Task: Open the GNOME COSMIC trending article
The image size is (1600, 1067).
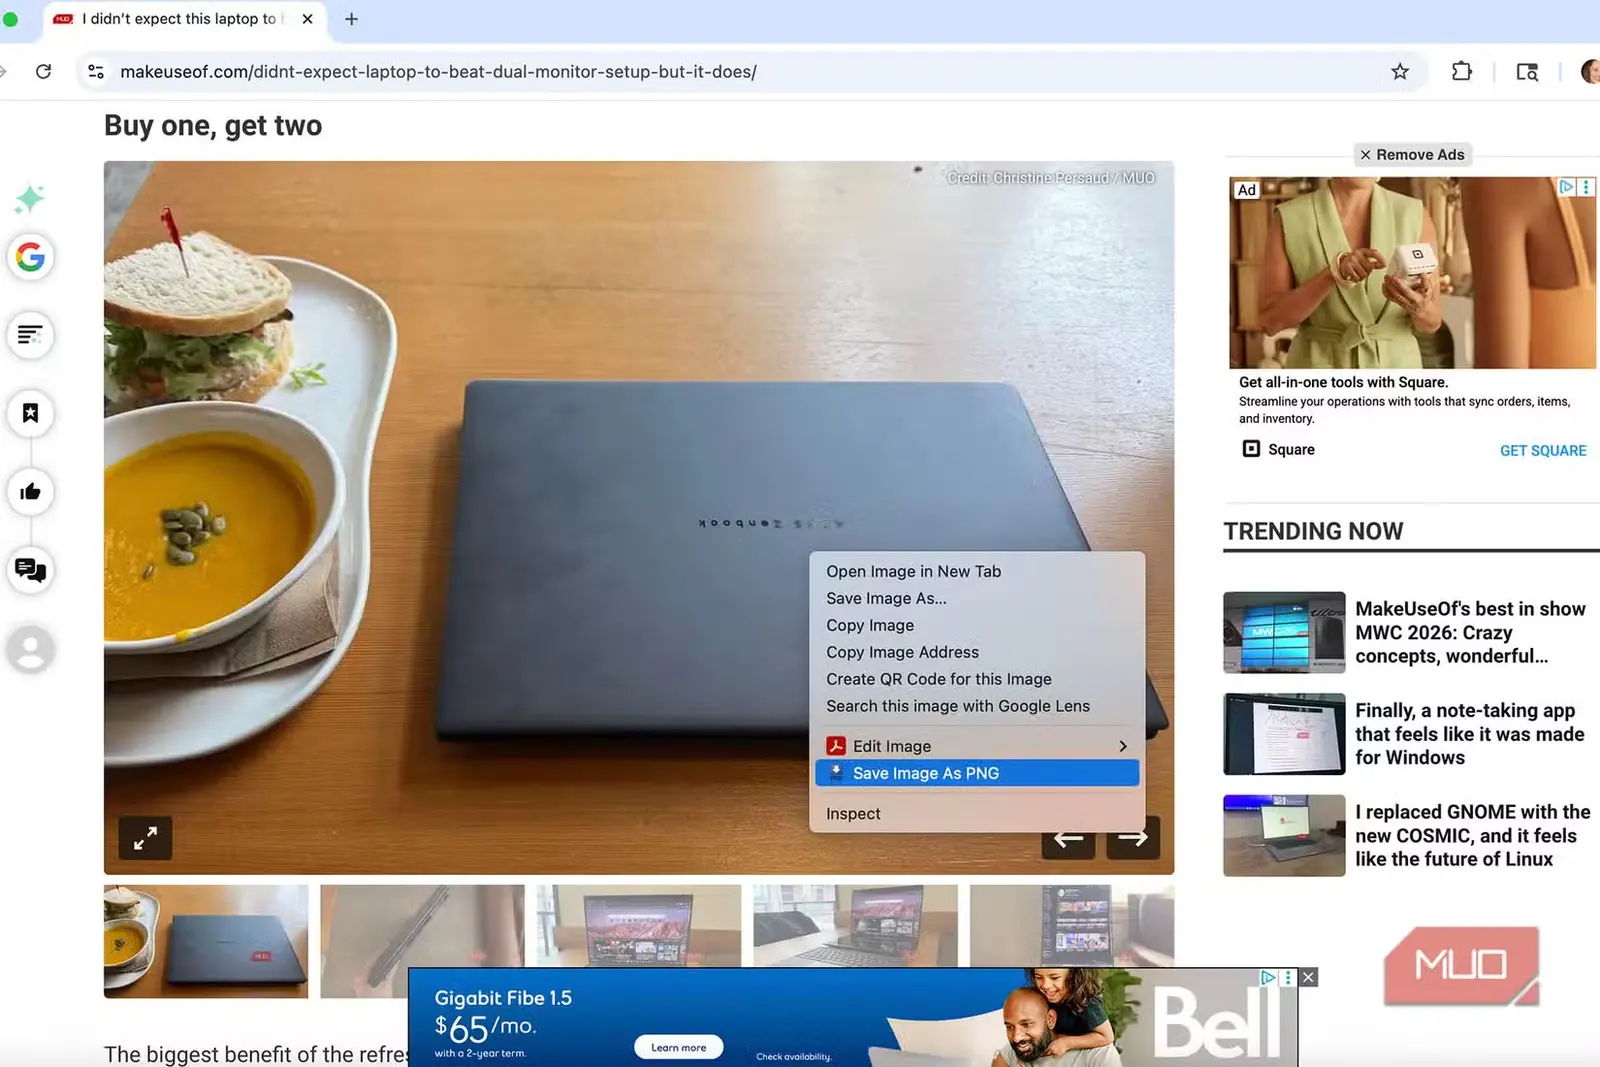Action: tap(1472, 836)
